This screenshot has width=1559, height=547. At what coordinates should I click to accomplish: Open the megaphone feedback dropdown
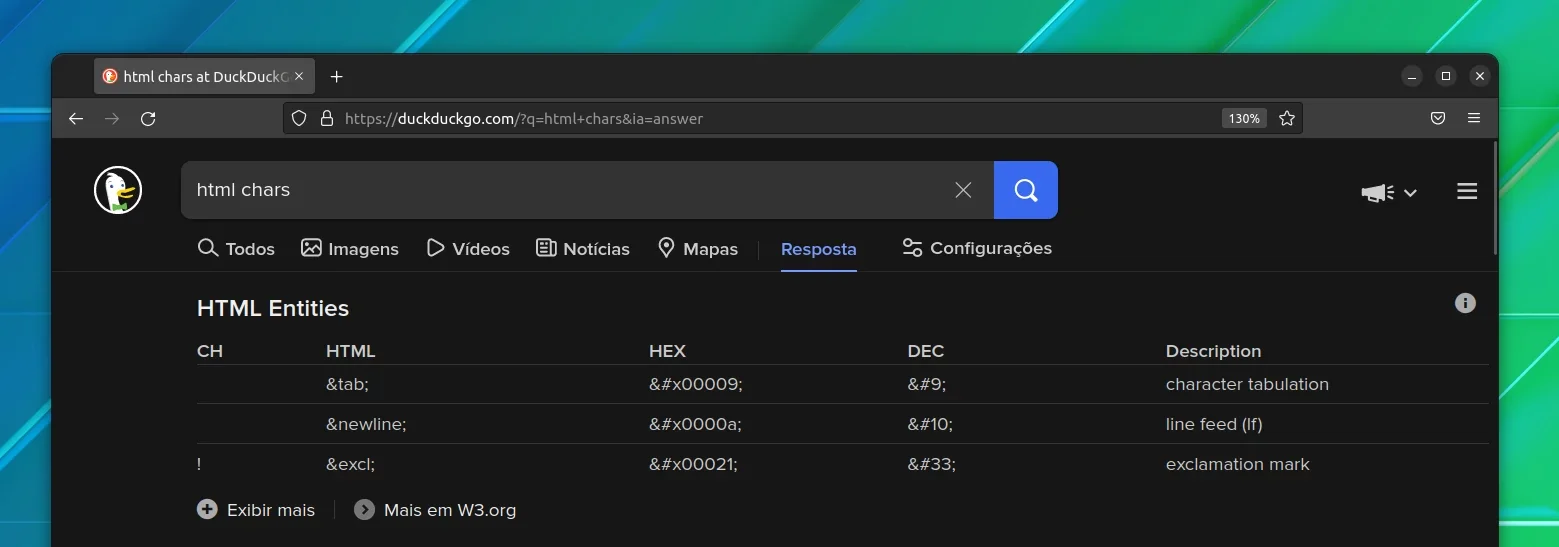pos(1389,192)
